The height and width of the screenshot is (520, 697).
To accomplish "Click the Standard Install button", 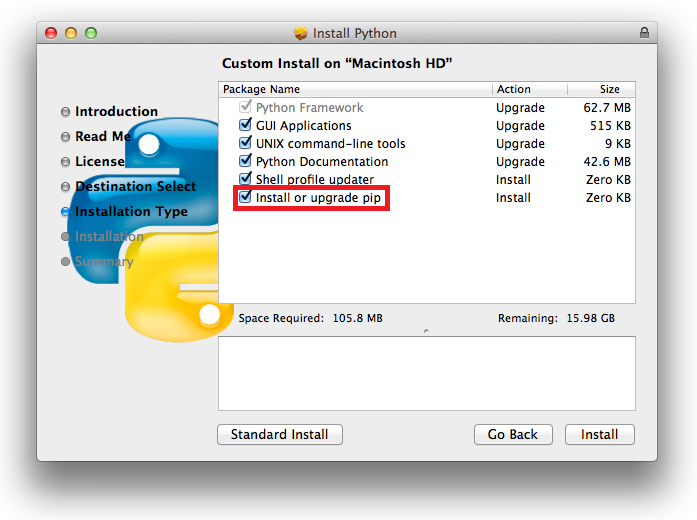I will [280, 434].
